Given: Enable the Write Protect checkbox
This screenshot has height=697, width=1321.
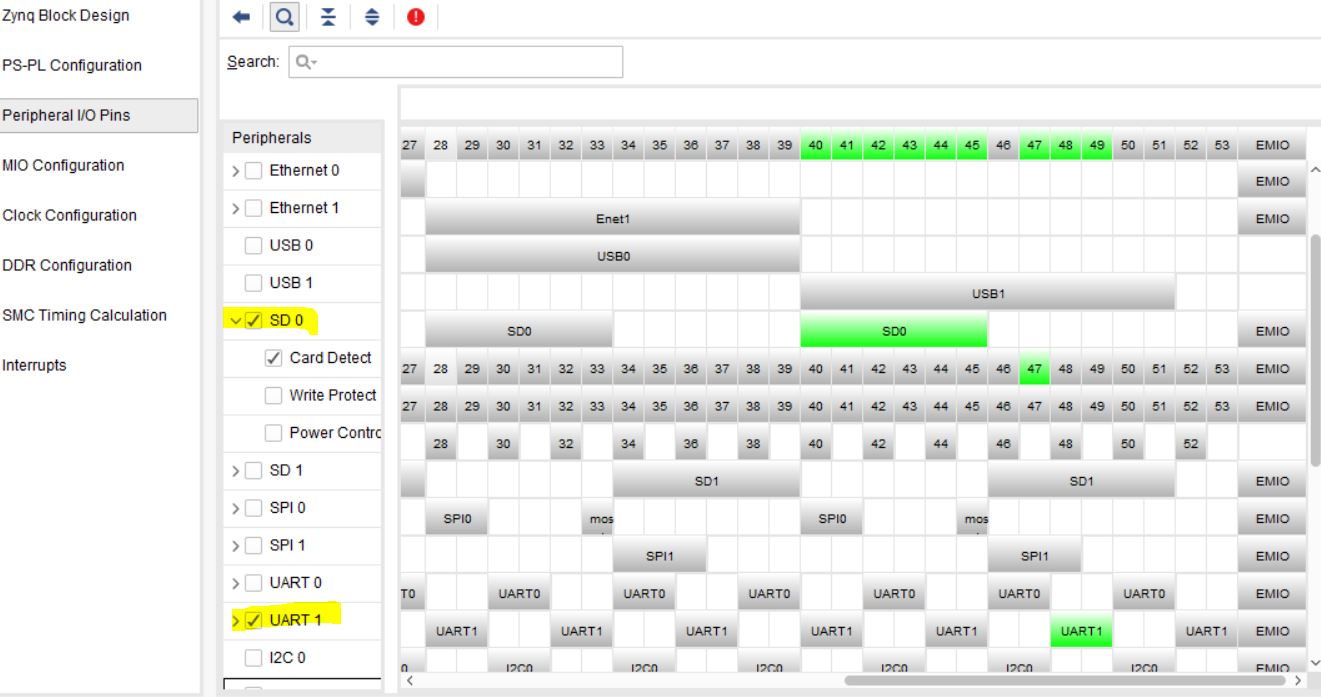Looking at the screenshot, I should click(x=274, y=396).
